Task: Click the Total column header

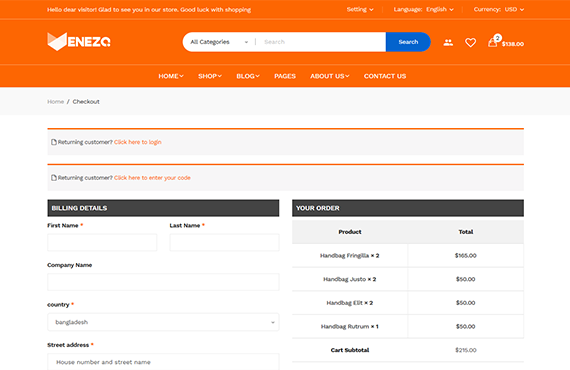Action: [x=466, y=232]
